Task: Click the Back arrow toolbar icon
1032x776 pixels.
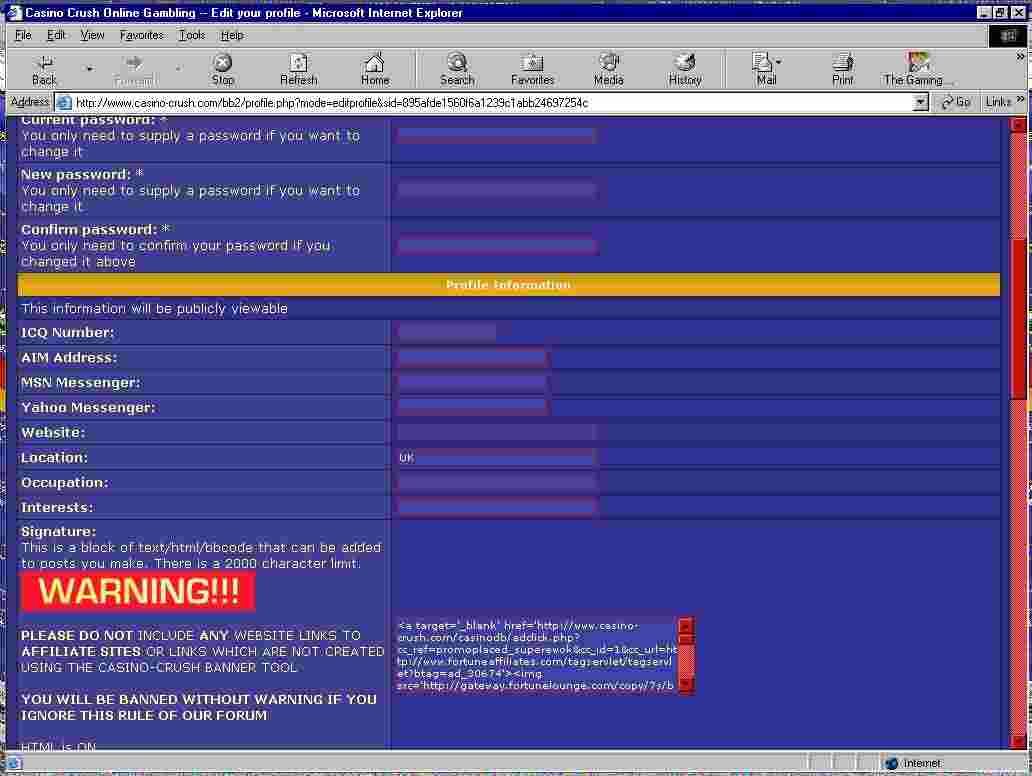Action: (x=44, y=64)
